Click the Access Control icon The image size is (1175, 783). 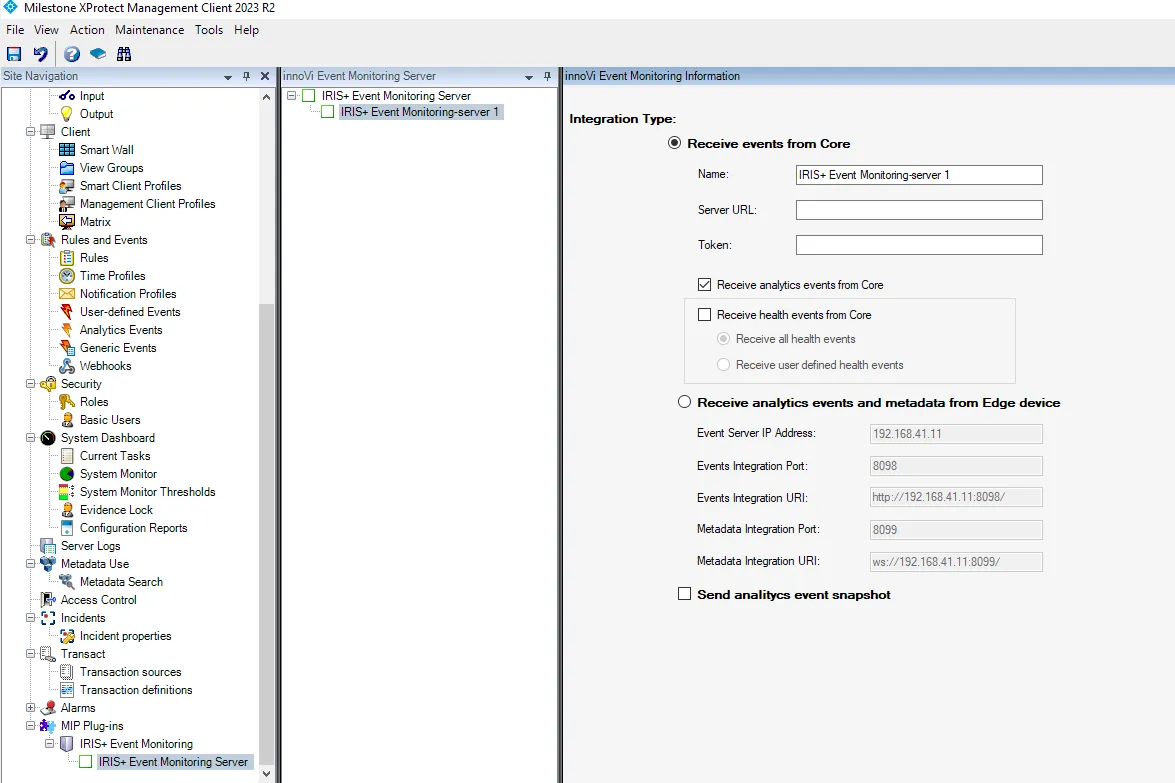click(47, 599)
